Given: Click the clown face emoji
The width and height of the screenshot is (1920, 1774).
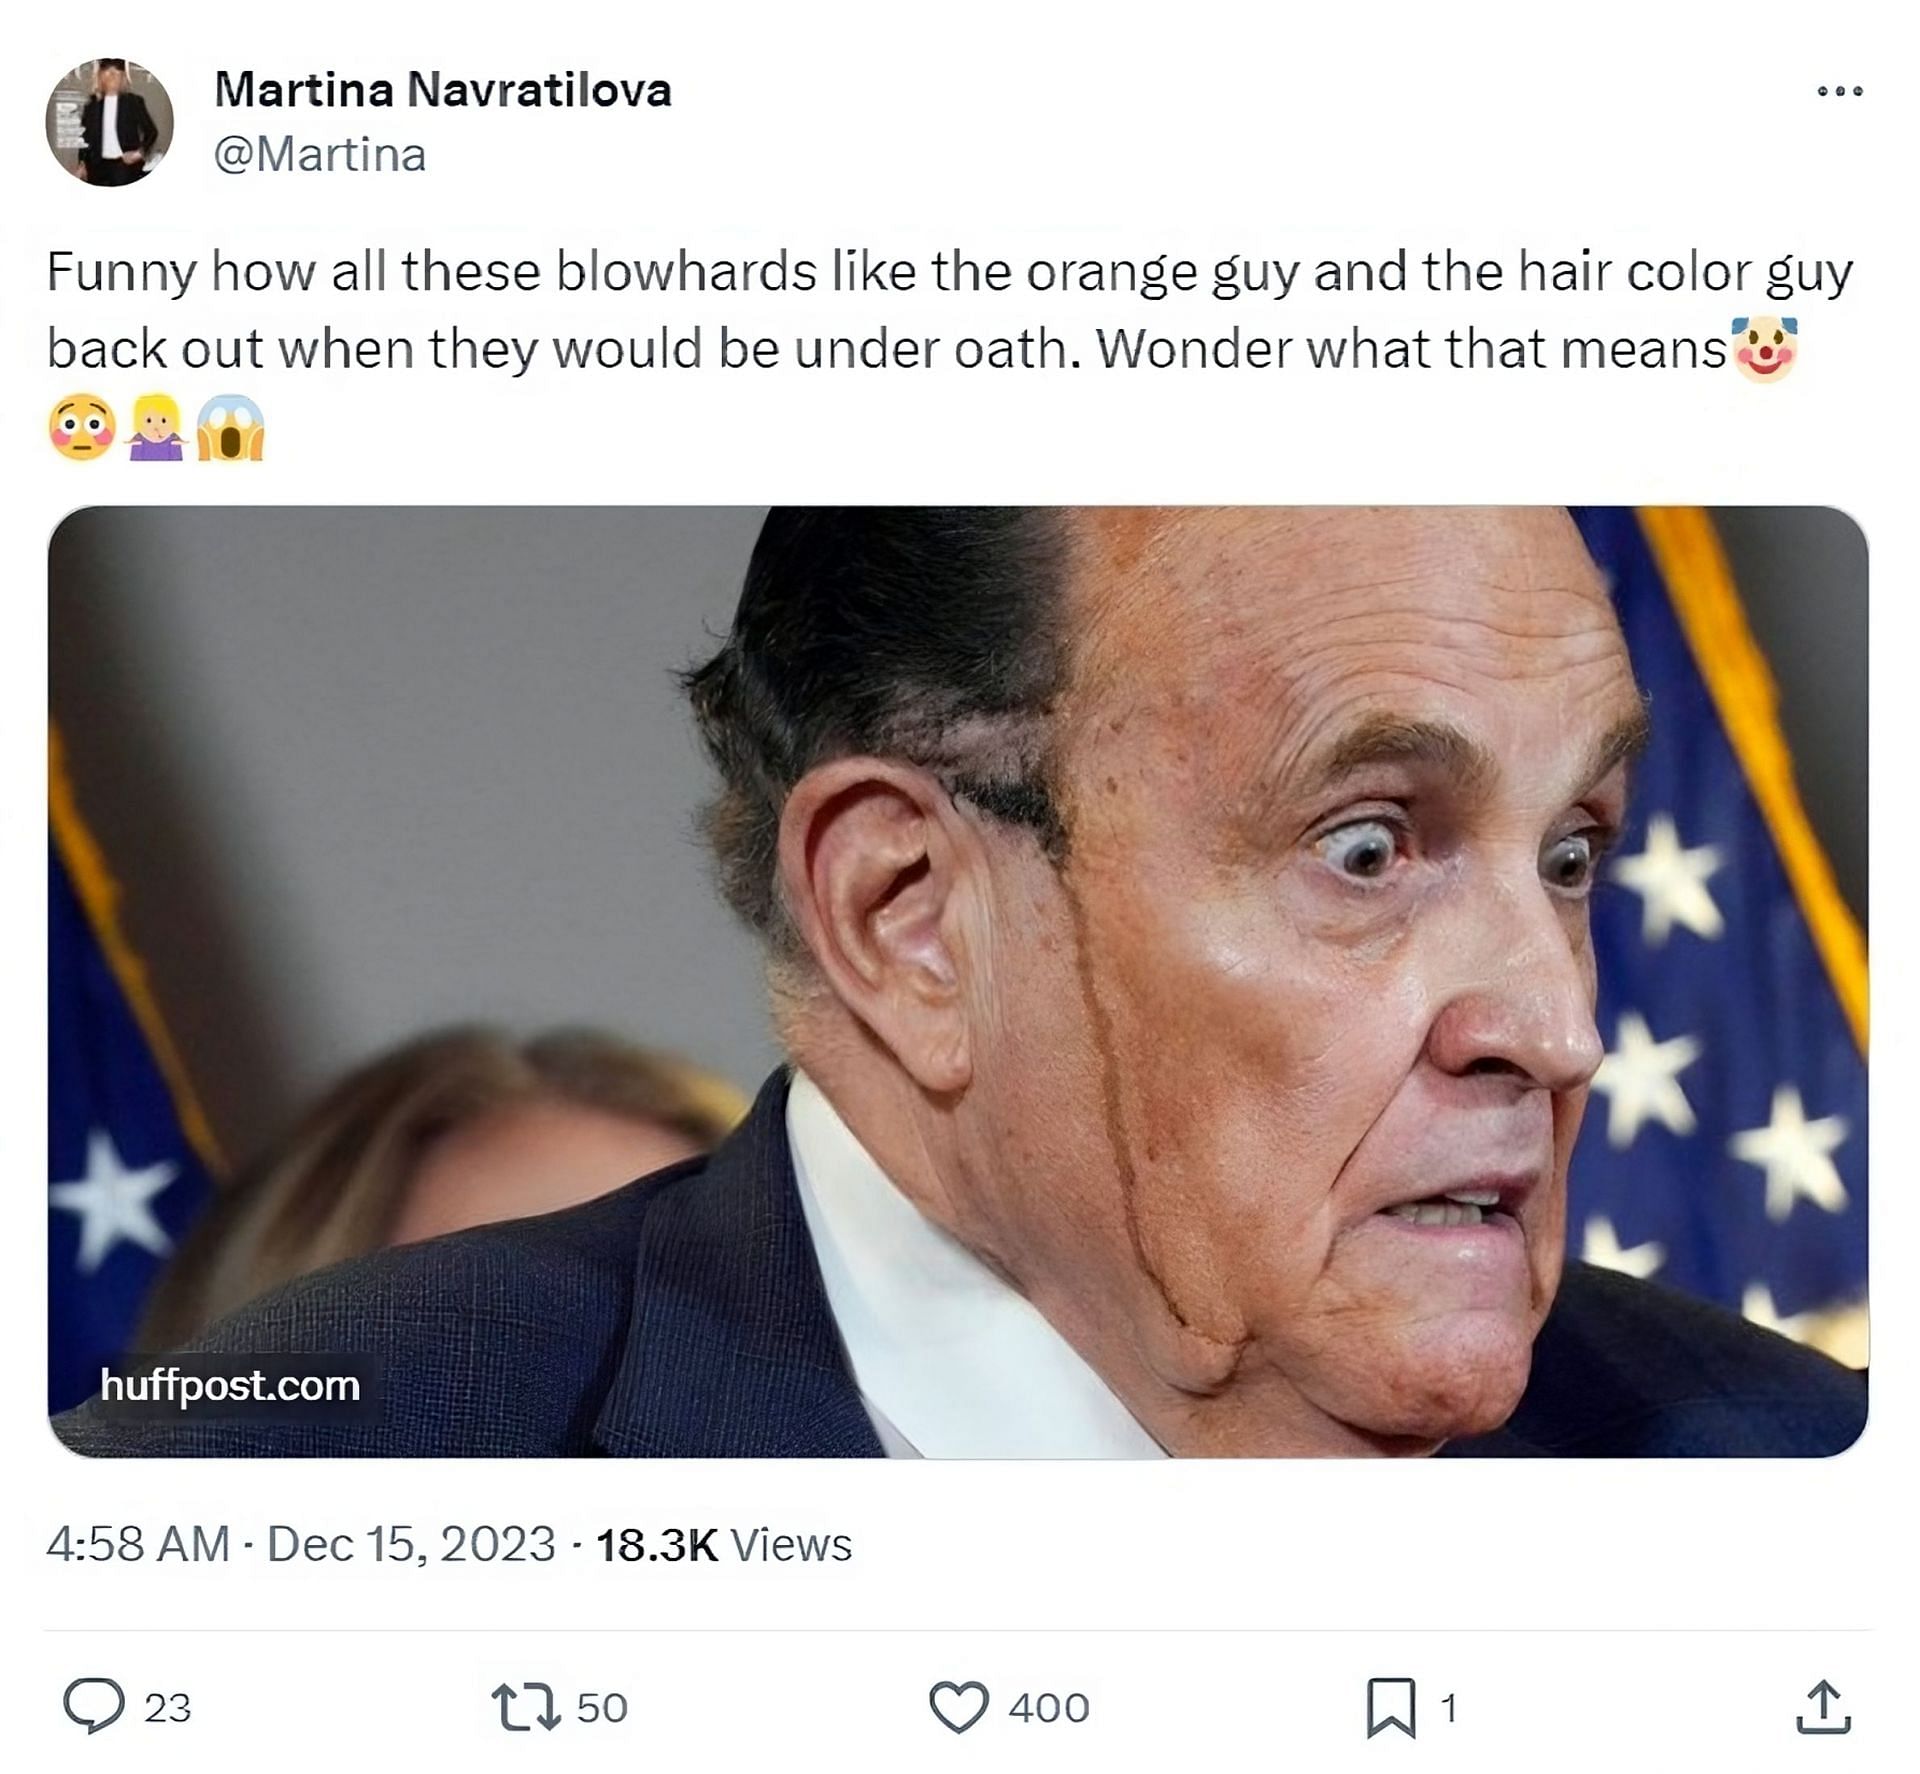Looking at the screenshot, I should (x=1765, y=349).
